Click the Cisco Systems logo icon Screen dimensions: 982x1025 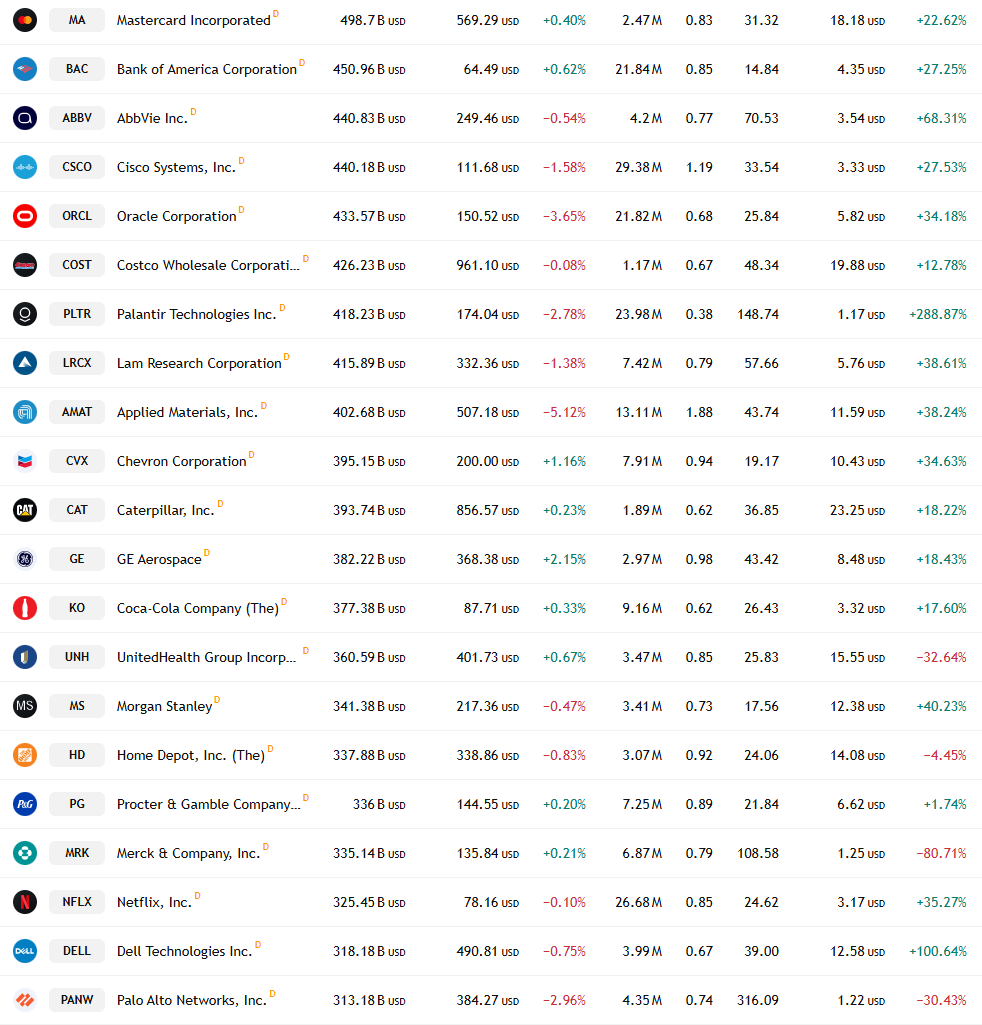25,167
